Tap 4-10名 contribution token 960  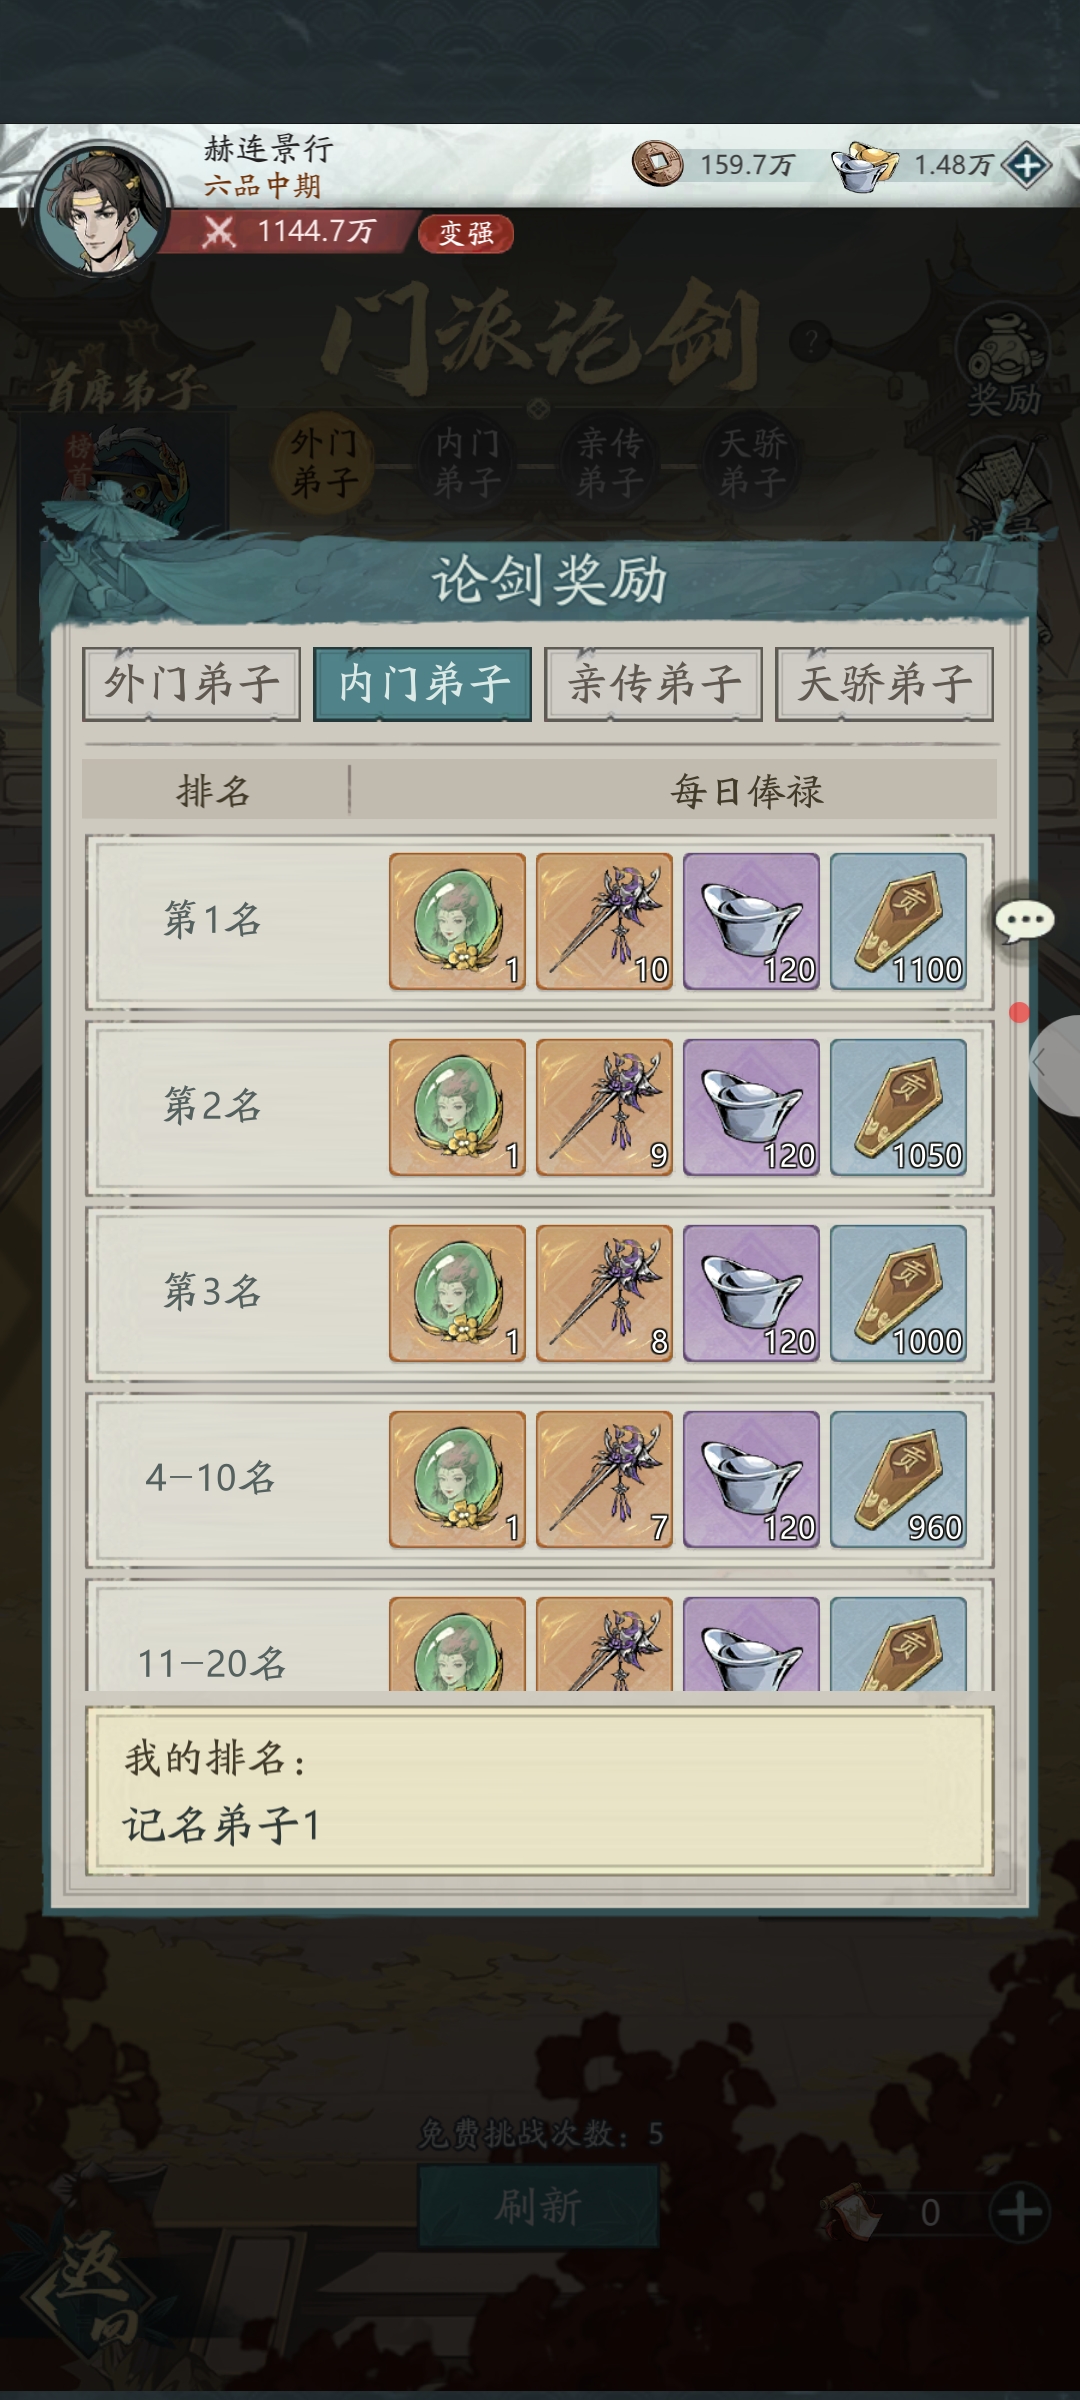[898, 1479]
